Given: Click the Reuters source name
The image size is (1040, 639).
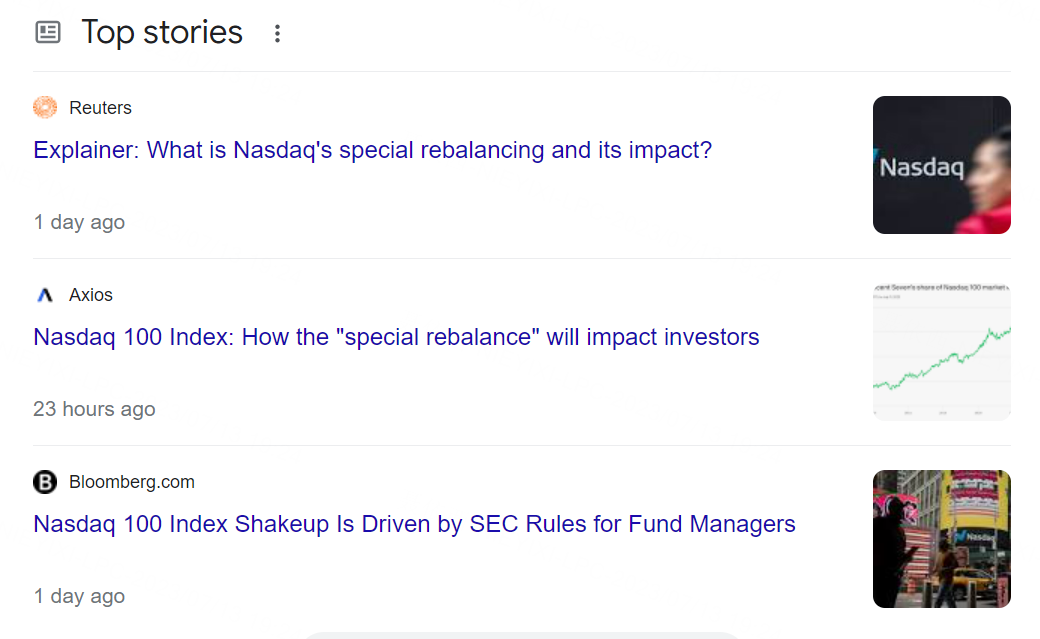Looking at the screenshot, I should (x=100, y=108).
